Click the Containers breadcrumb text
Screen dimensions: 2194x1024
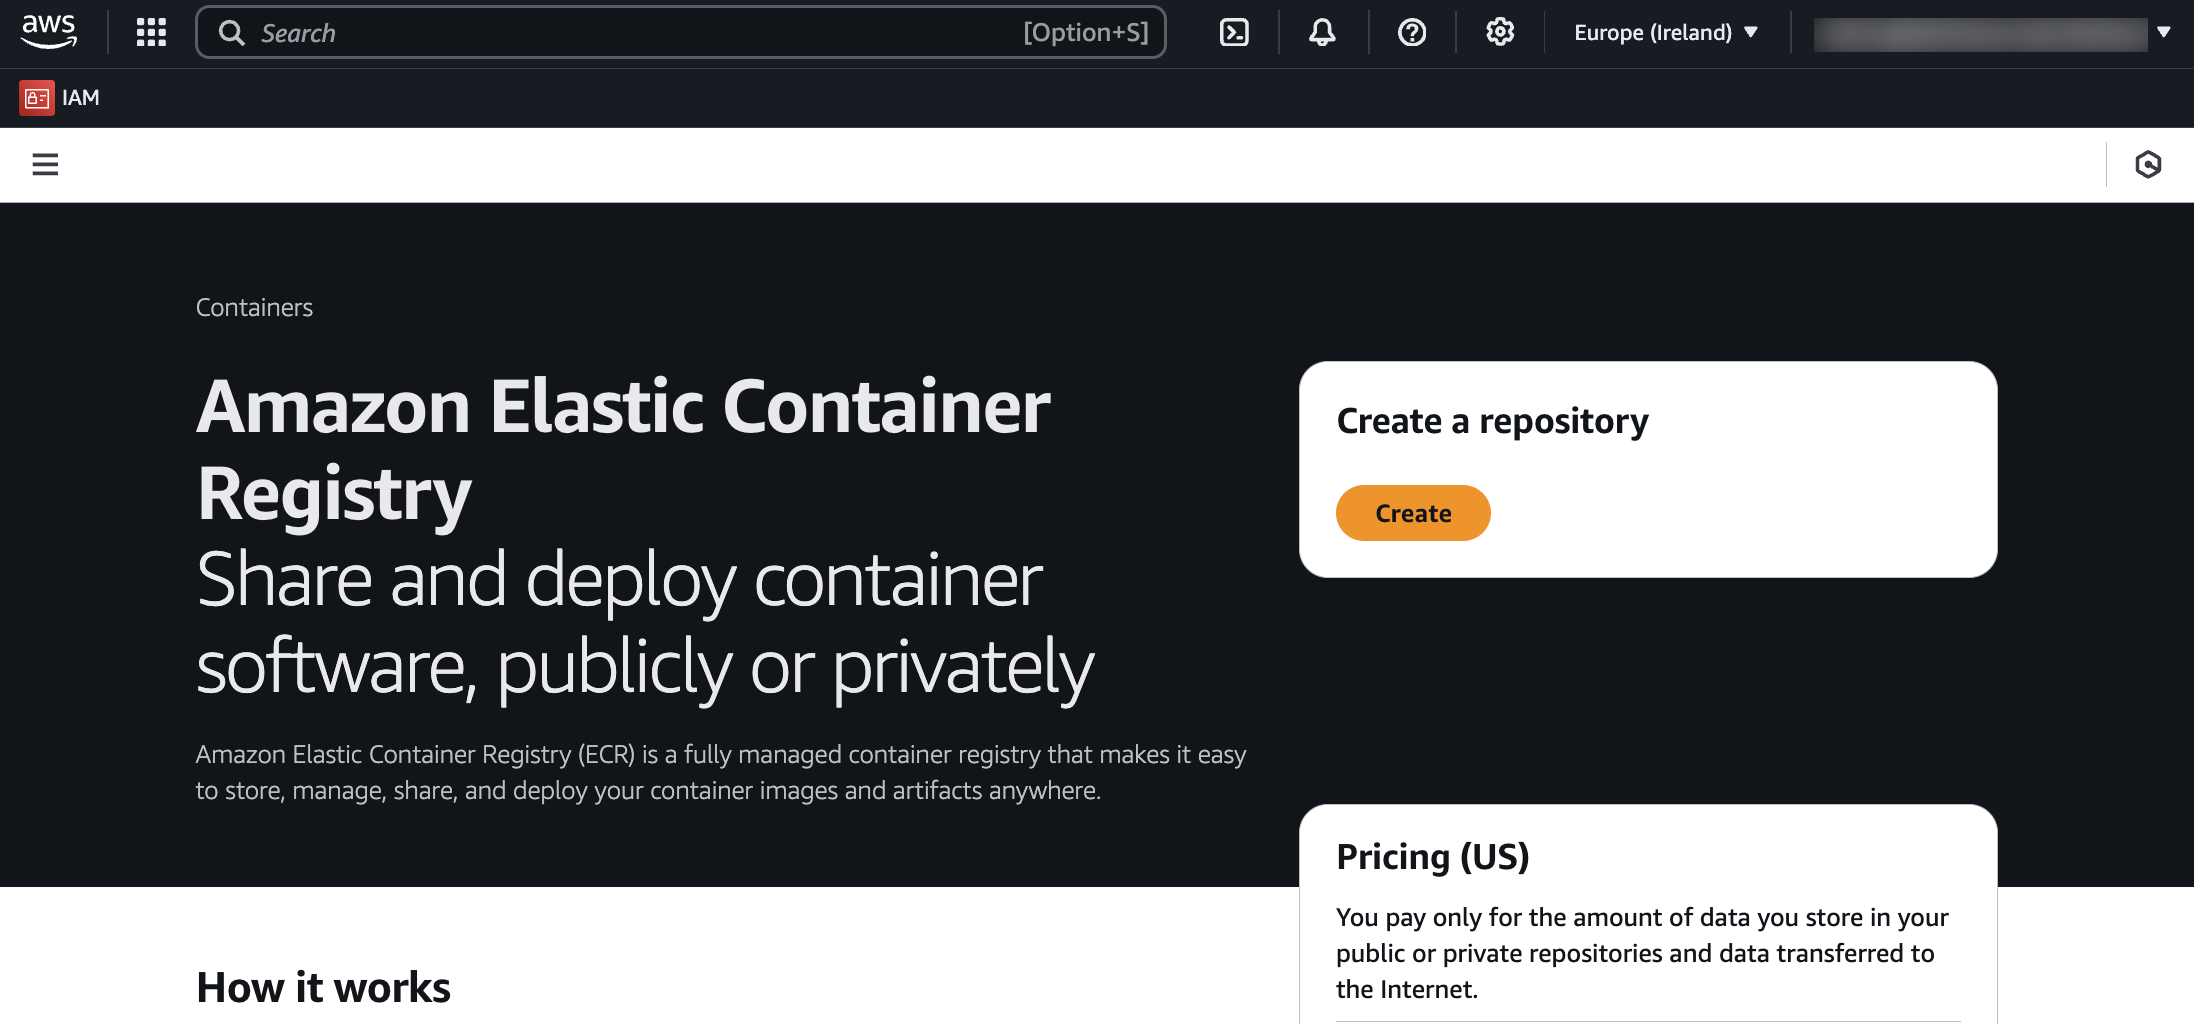[254, 308]
